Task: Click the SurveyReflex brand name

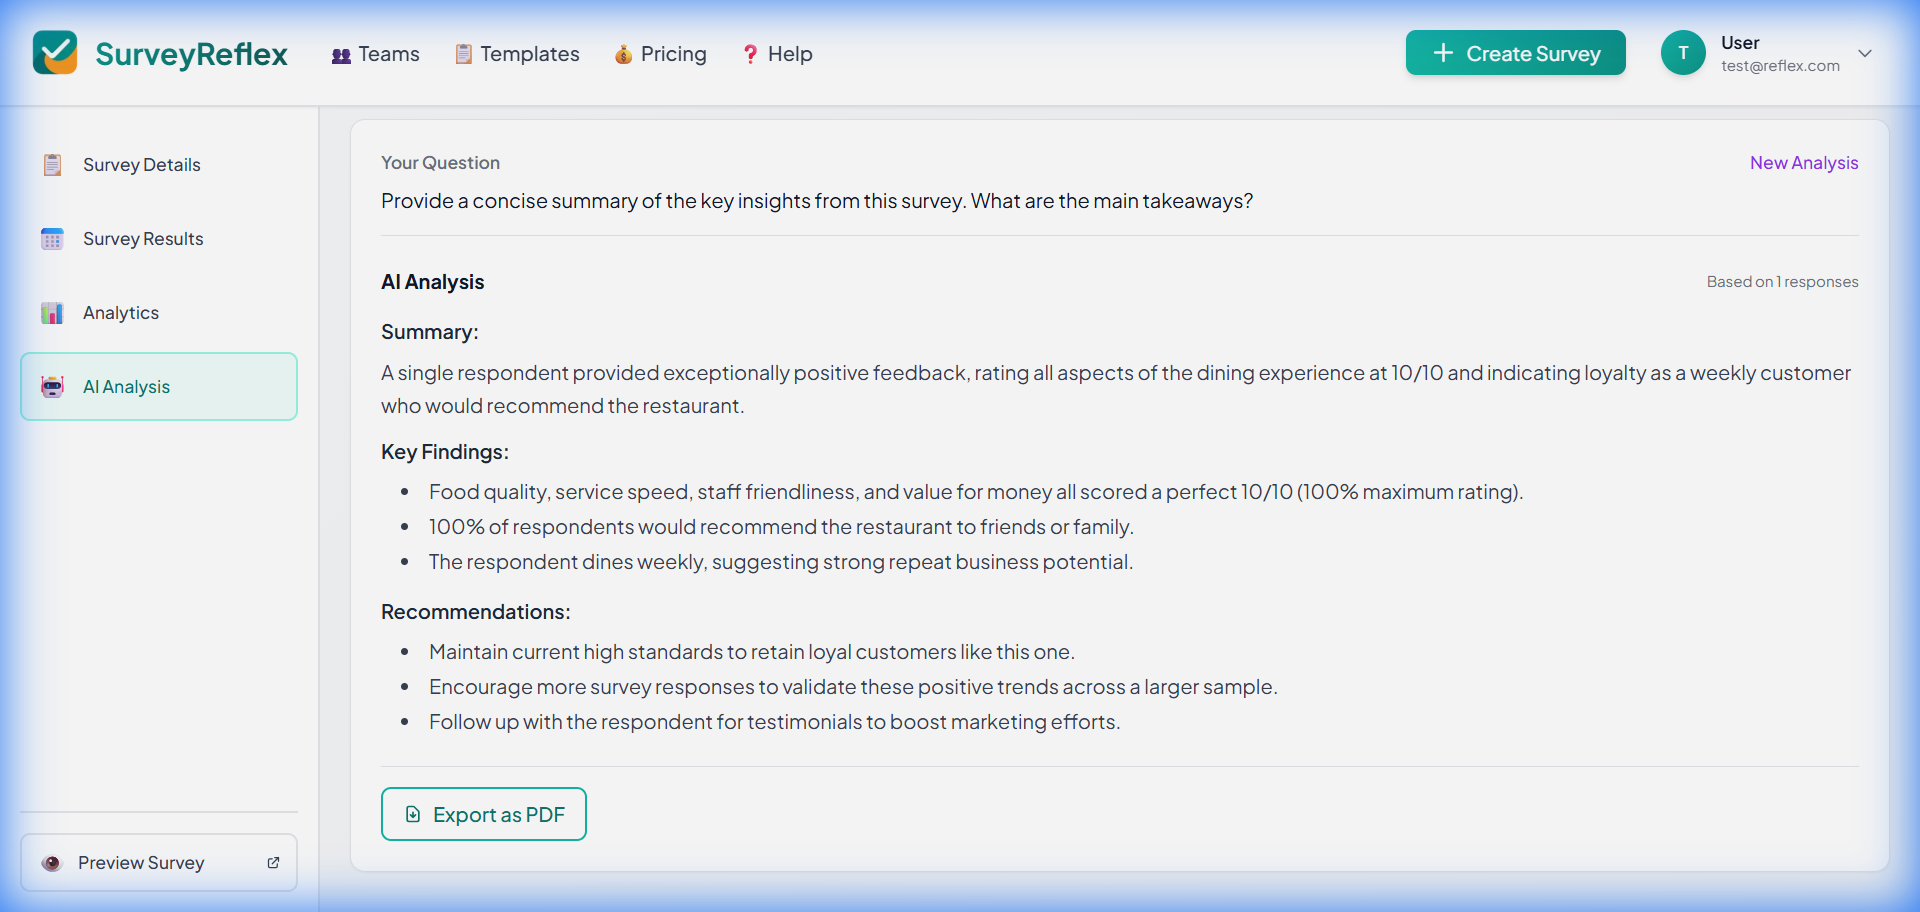Action: [191, 54]
